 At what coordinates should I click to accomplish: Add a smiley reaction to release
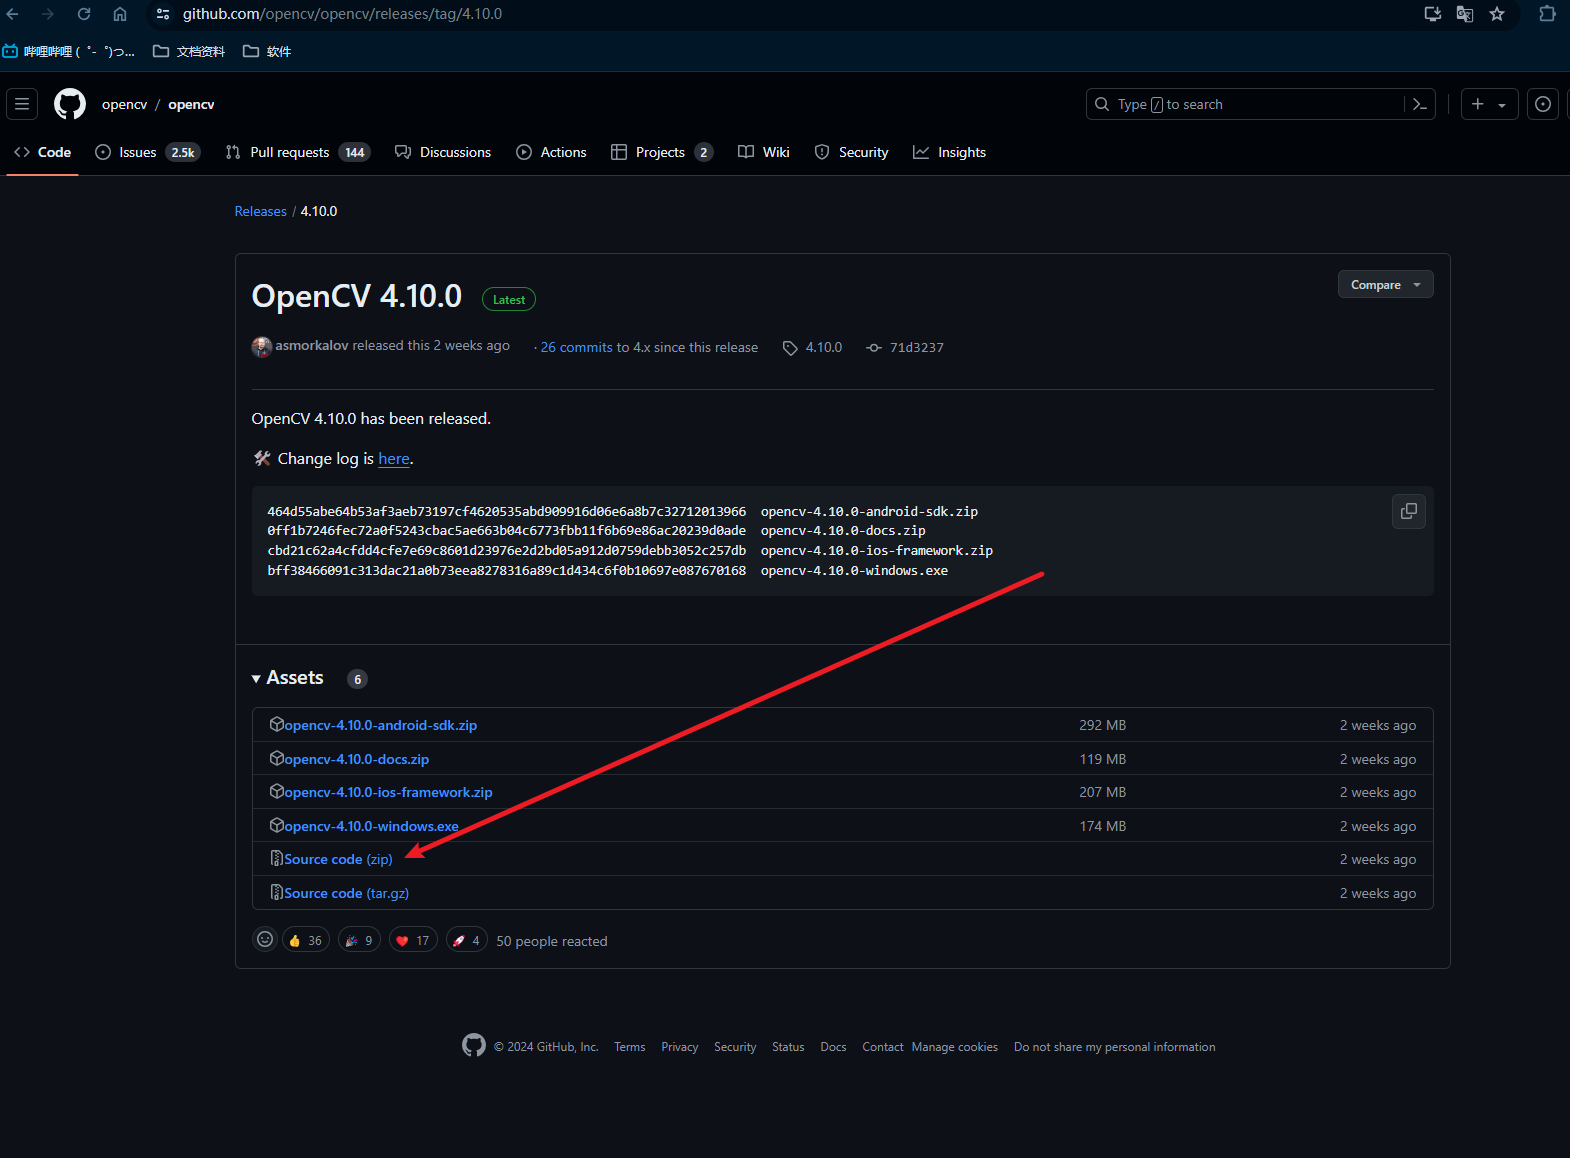tap(265, 939)
